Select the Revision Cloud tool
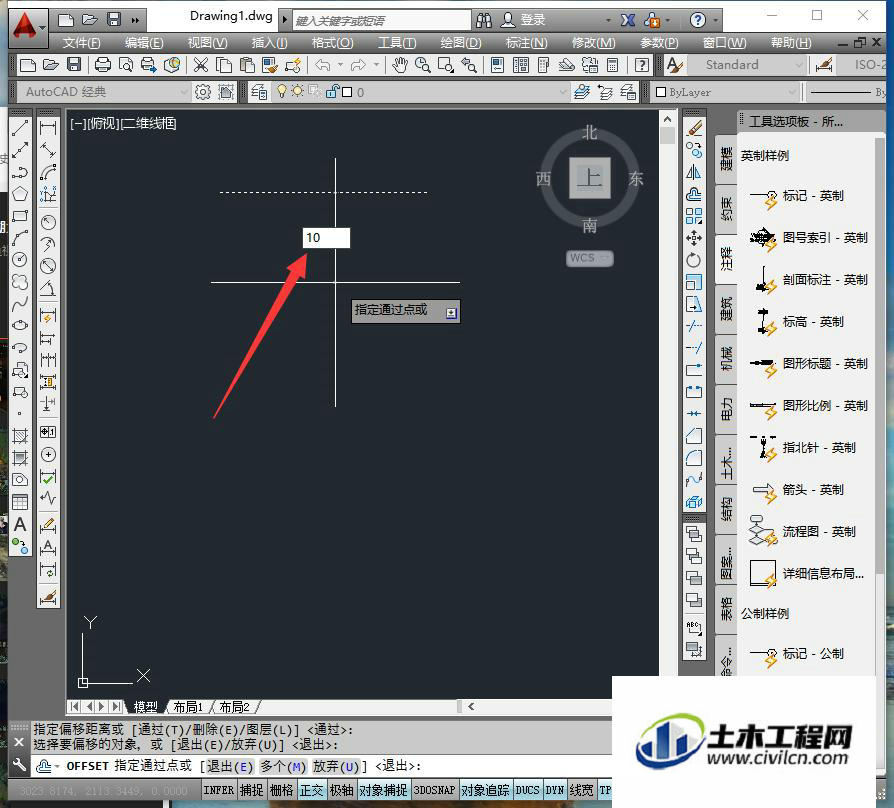This screenshot has height=808, width=894. pos(20,282)
